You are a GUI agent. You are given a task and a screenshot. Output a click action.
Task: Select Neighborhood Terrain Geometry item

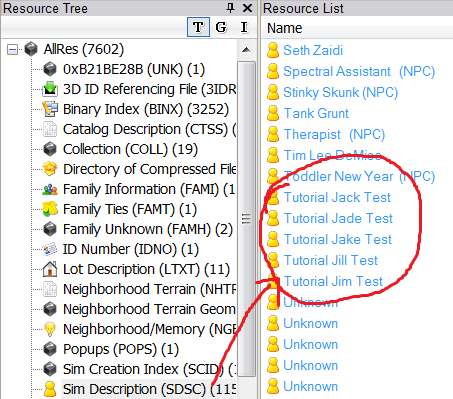click(x=149, y=309)
